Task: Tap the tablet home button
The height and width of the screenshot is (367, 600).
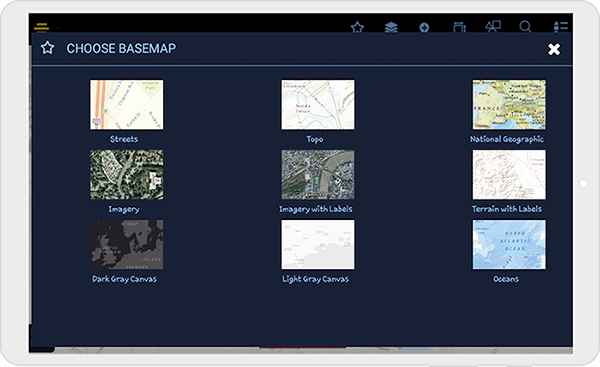Action: [x=583, y=184]
